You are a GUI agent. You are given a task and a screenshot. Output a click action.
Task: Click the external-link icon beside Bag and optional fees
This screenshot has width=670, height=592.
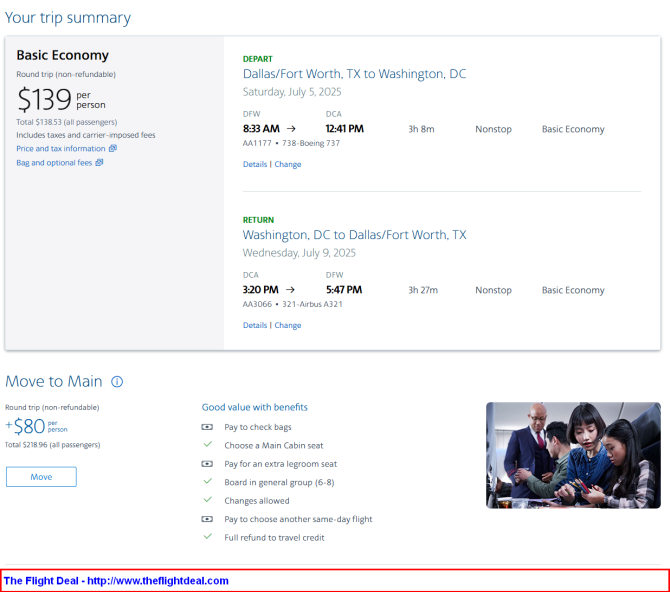pos(99,162)
